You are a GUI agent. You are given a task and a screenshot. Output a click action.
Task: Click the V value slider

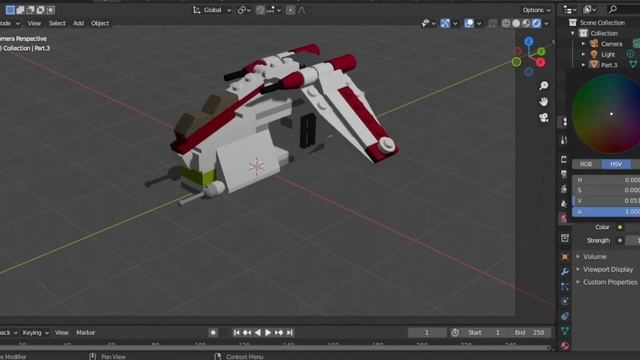607,201
